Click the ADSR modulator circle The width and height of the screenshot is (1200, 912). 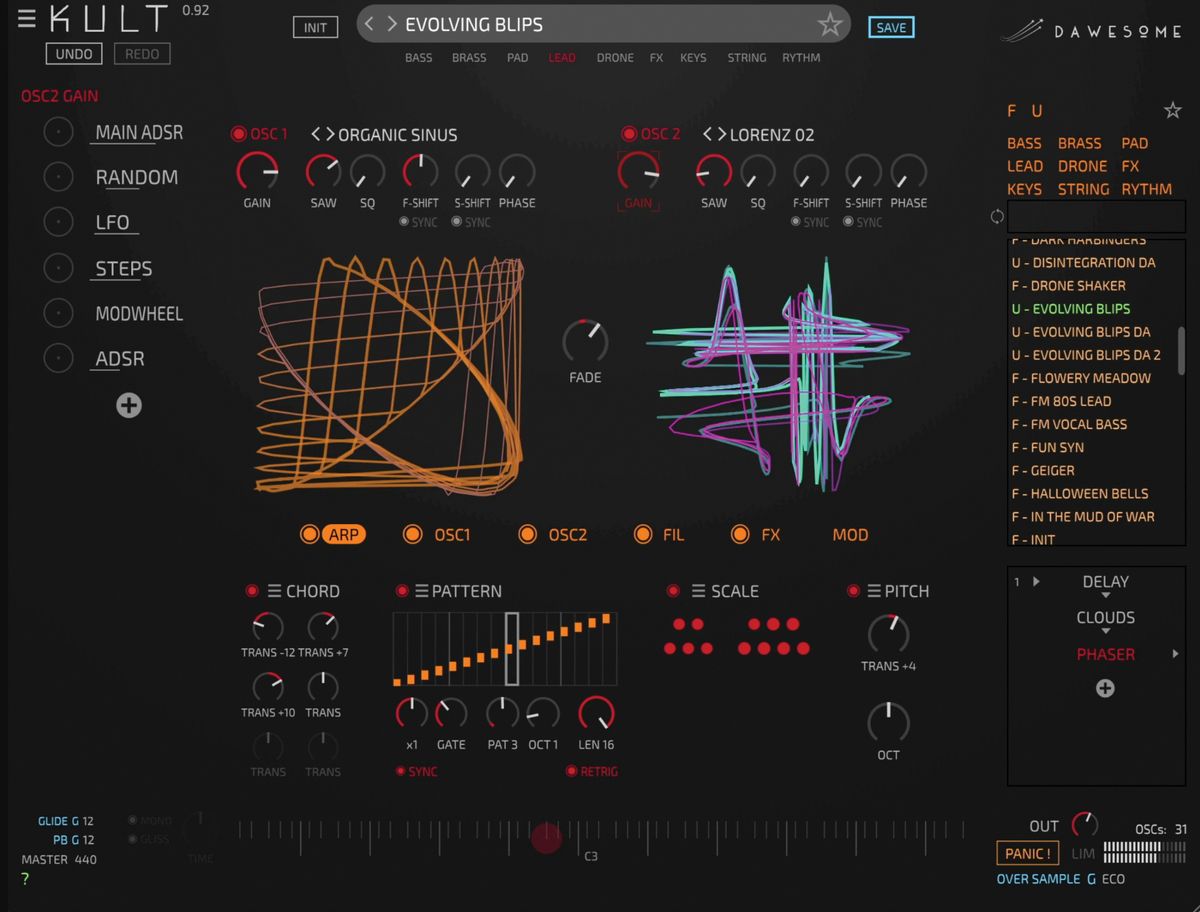(x=58, y=358)
